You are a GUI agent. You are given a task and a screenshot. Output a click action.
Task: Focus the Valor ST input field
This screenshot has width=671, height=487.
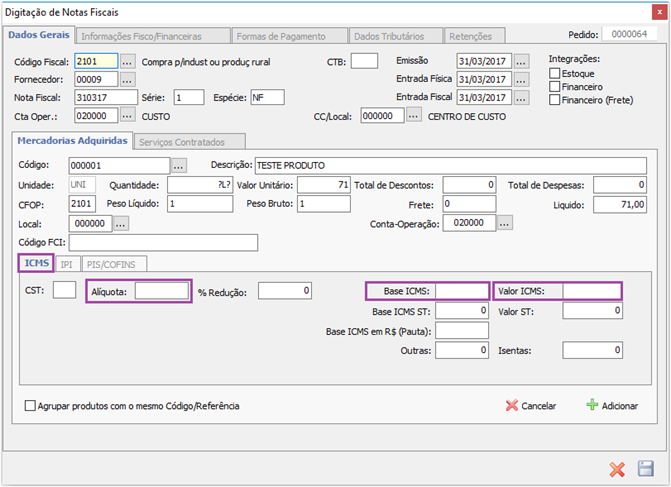(x=592, y=311)
